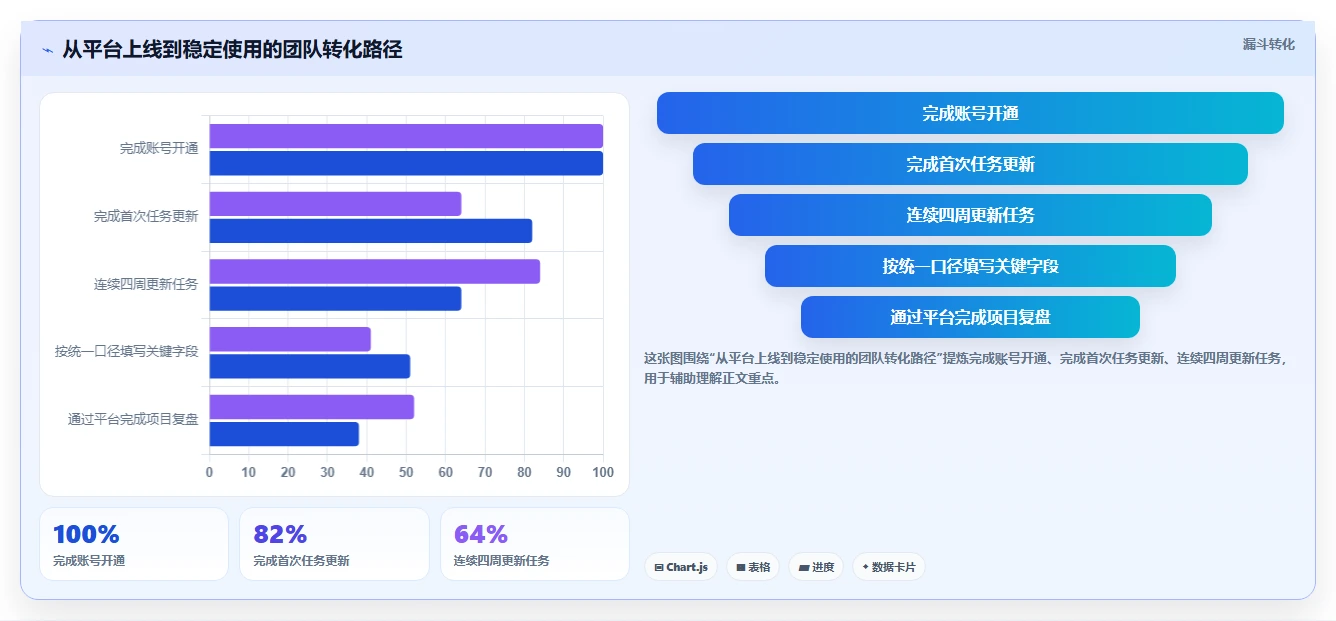Click the chart axis label 按统一口径填写关键字段

(127, 351)
